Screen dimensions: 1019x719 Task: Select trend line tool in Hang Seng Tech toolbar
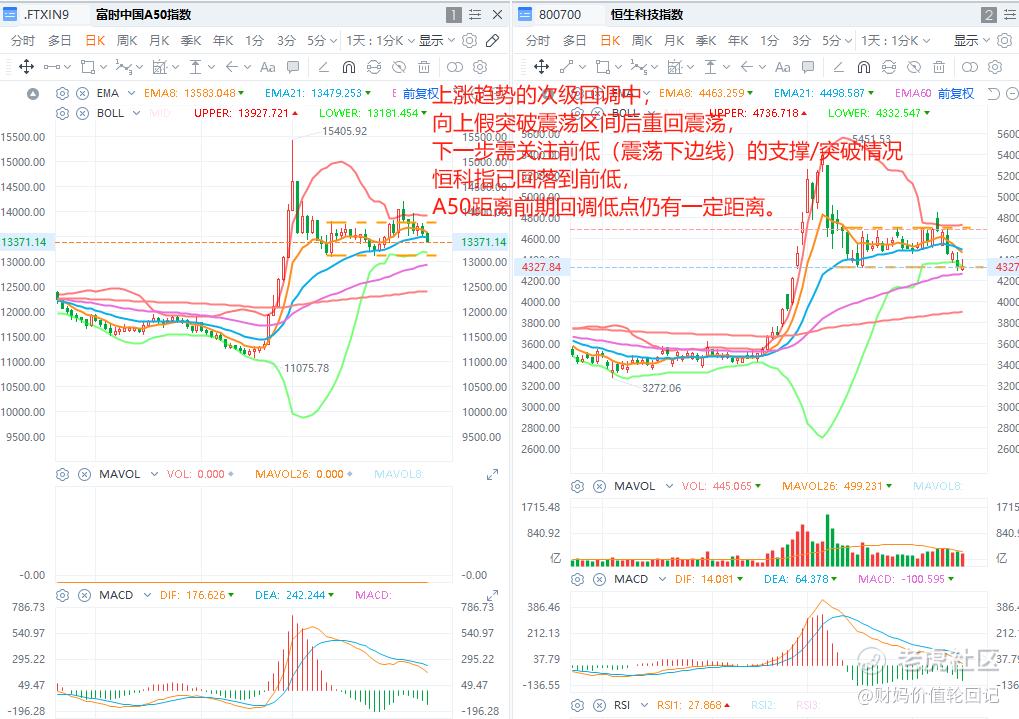click(566, 66)
